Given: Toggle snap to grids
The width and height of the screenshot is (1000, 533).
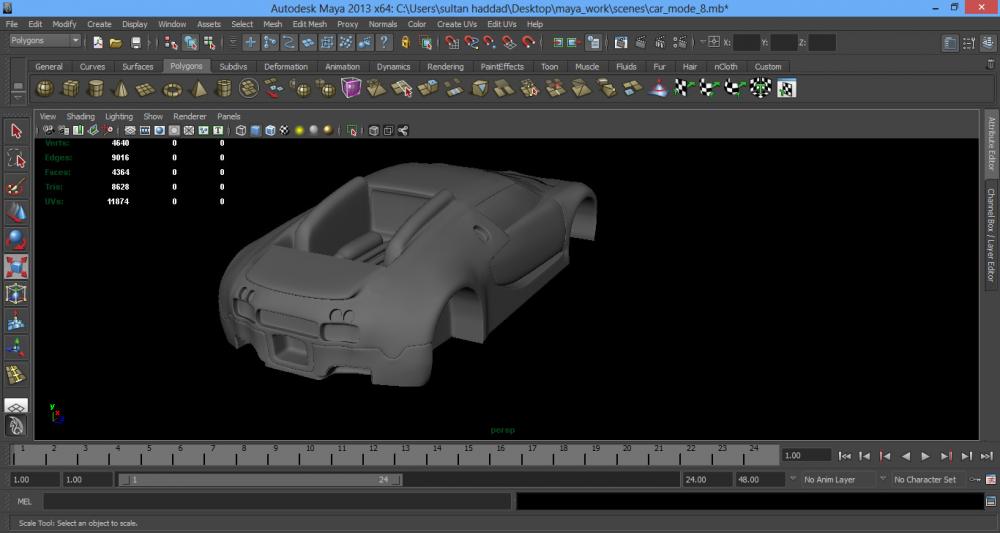Looking at the screenshot, I should click(451, 43).
